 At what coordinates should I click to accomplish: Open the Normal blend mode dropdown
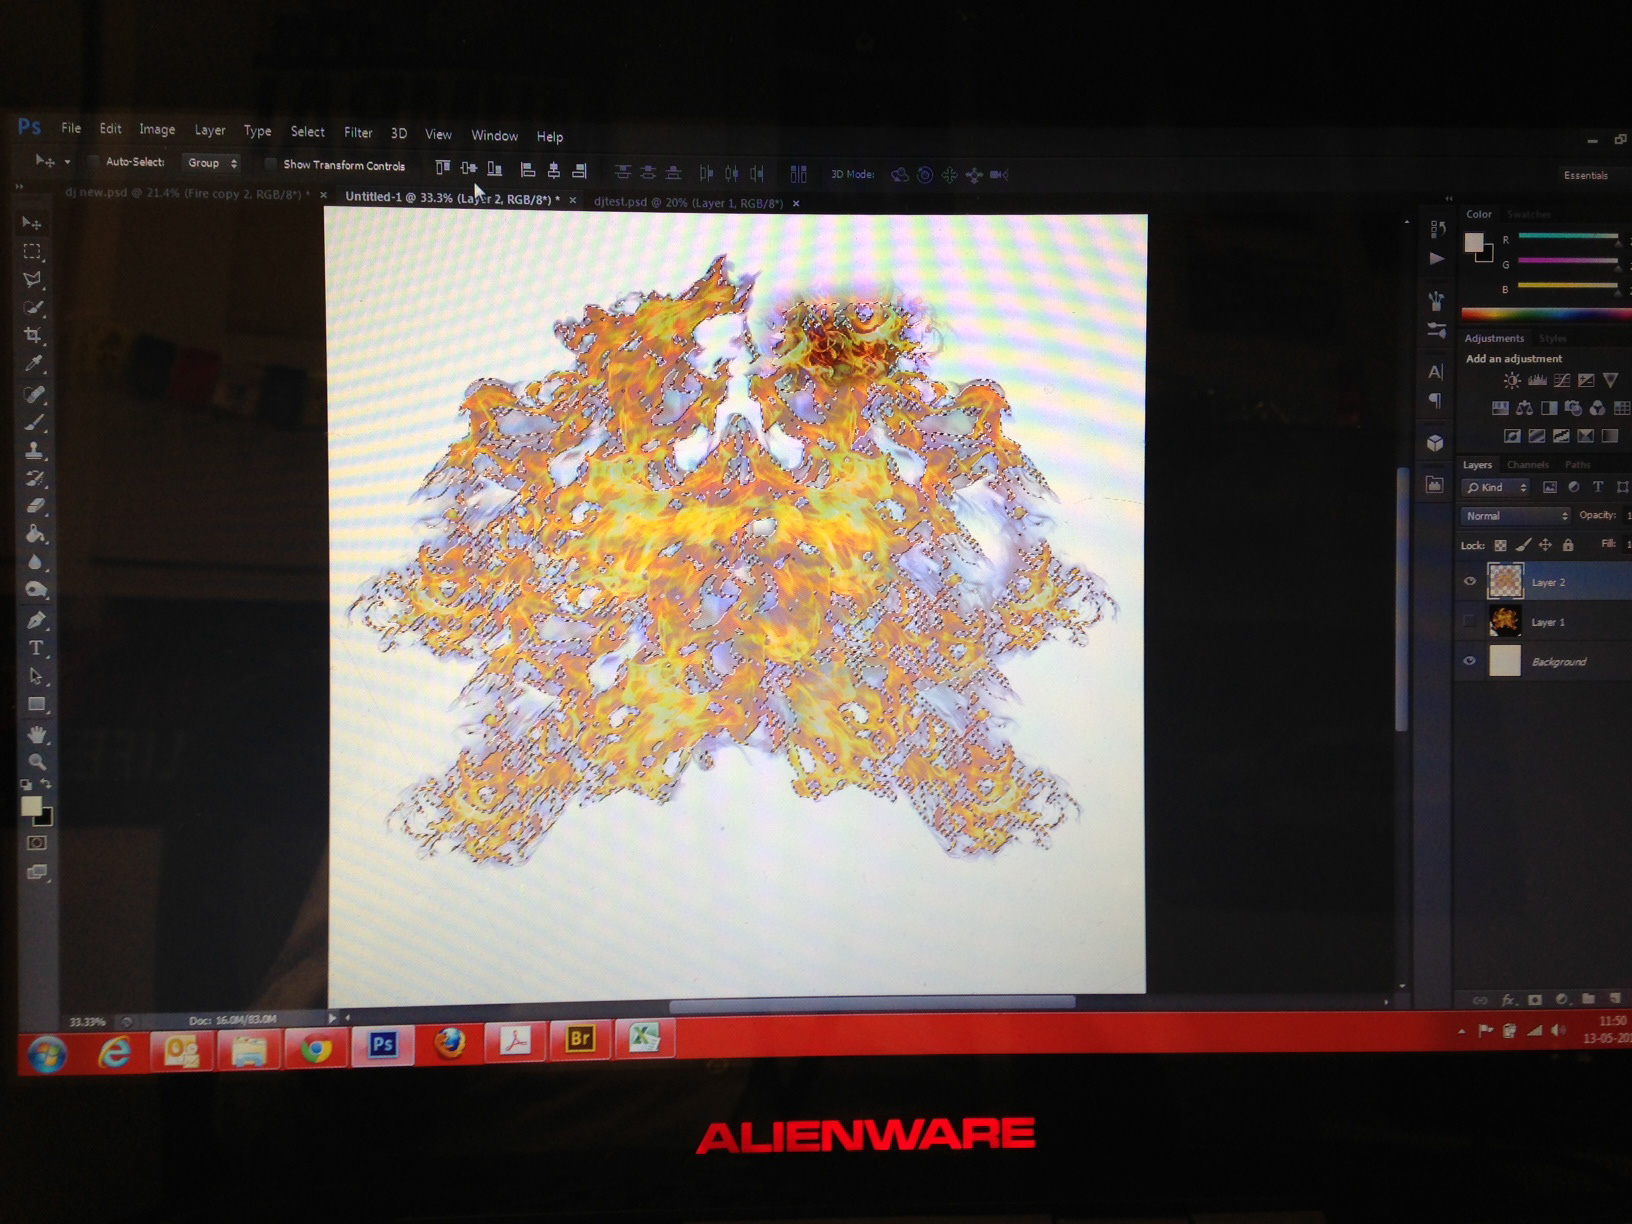1516,516
